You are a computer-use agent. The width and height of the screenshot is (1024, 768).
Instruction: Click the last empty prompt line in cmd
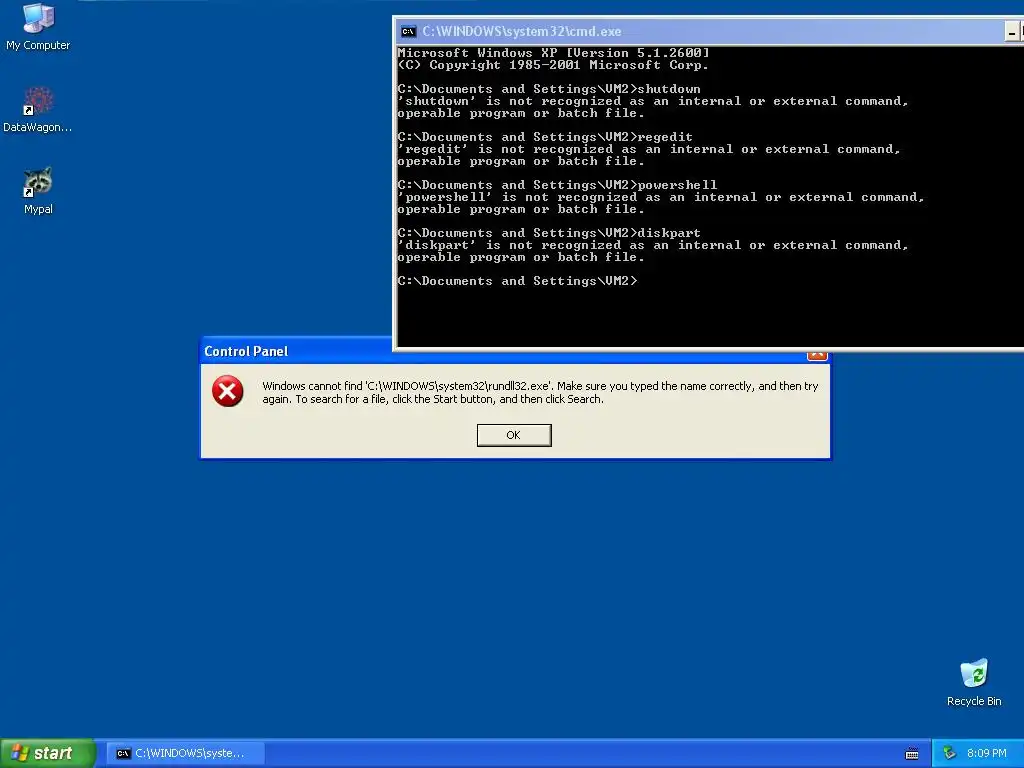click(517, 281)
